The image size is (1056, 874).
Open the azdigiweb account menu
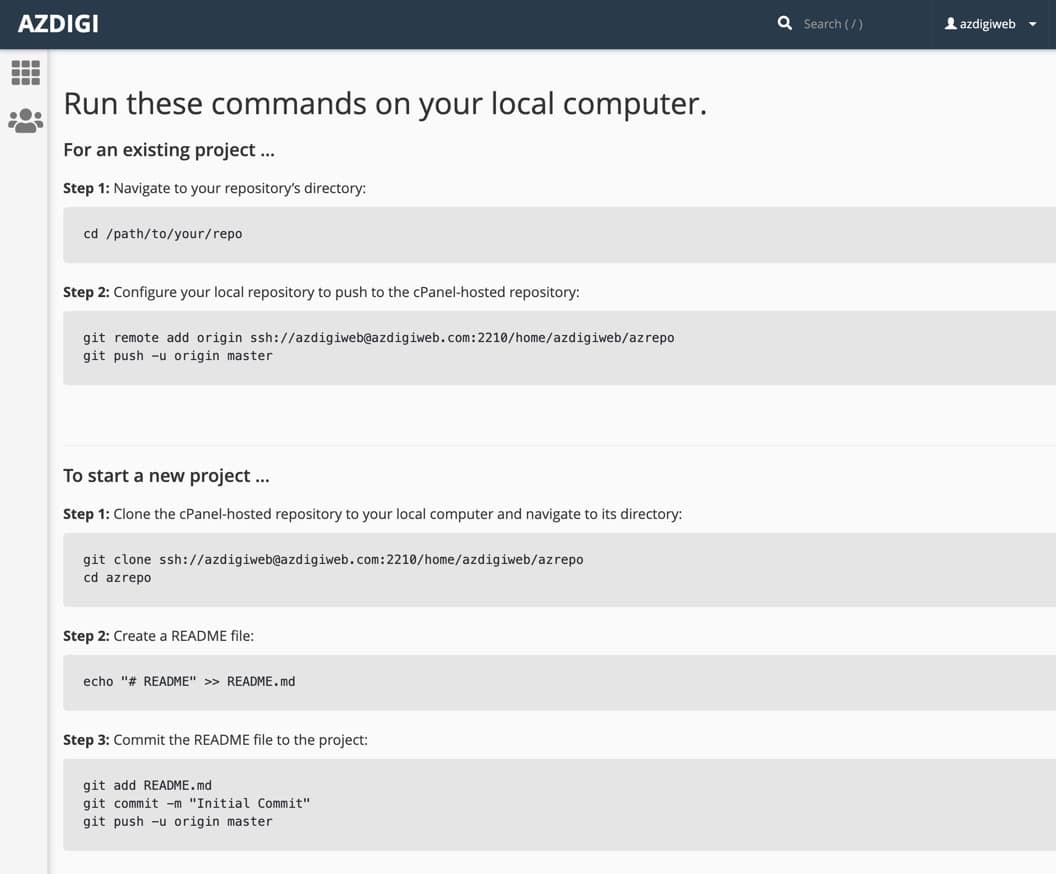[x=987, y=24]
